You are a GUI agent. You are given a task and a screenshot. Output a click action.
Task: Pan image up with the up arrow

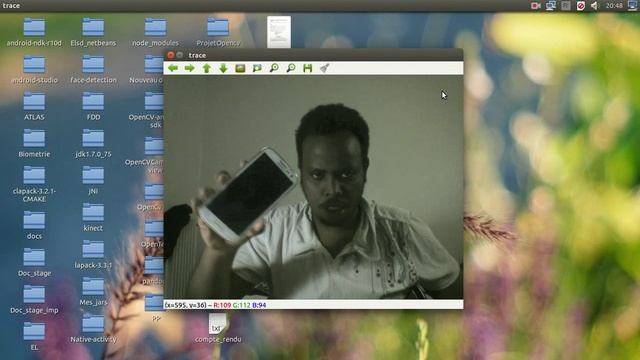point(207,68)
